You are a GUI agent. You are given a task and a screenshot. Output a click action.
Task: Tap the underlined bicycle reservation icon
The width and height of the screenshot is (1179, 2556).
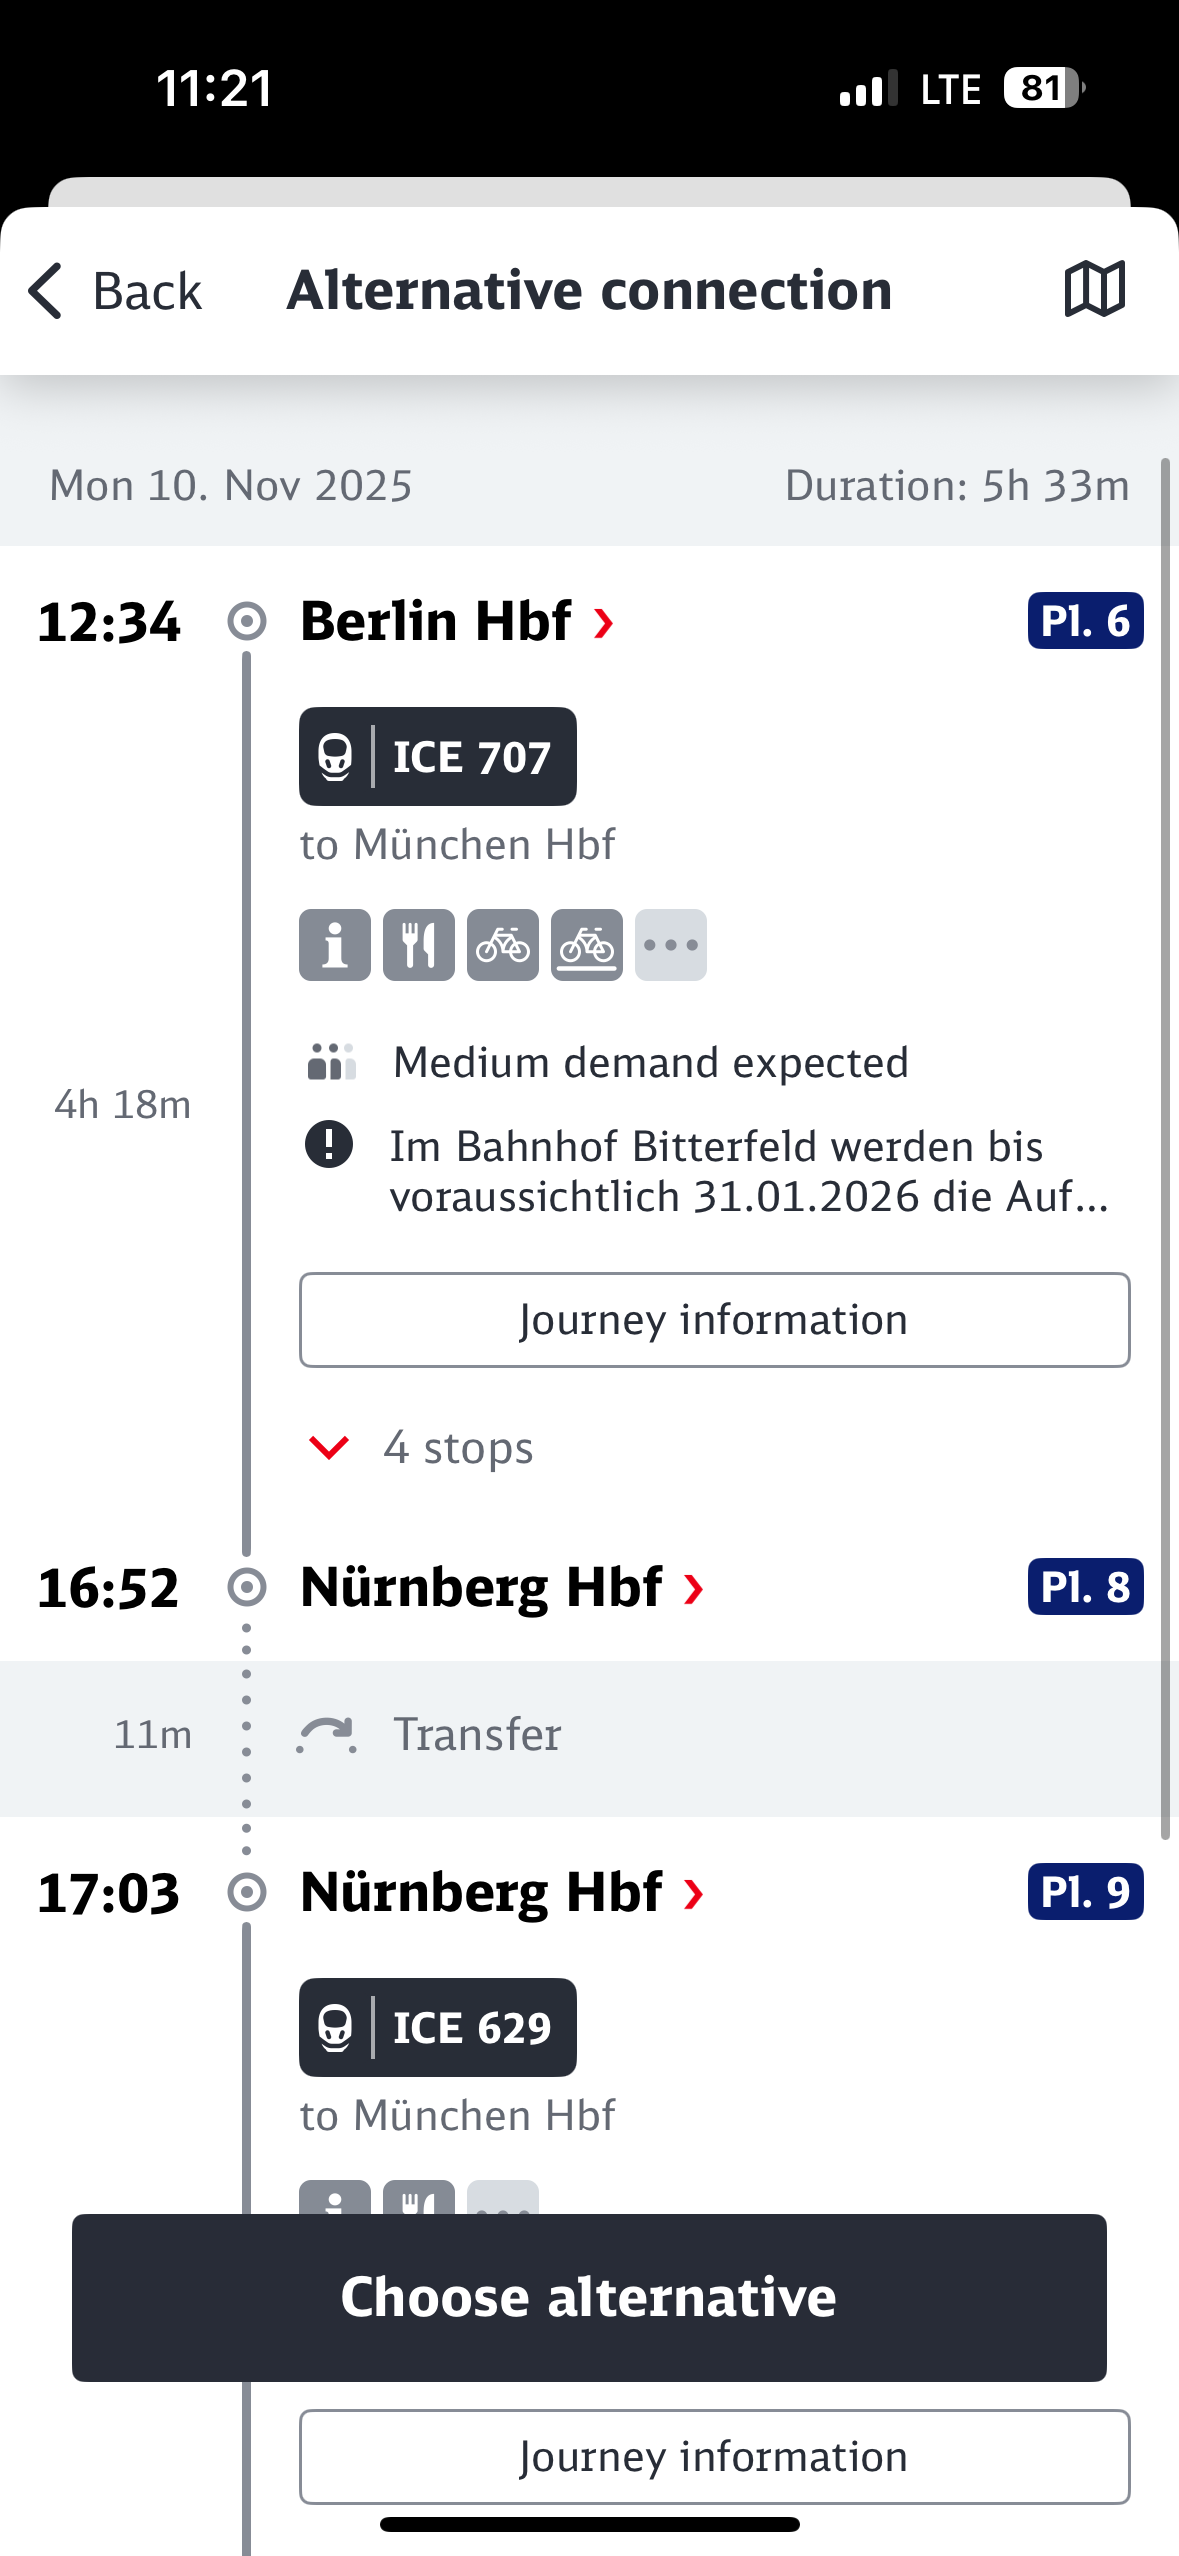coord(587,945)
